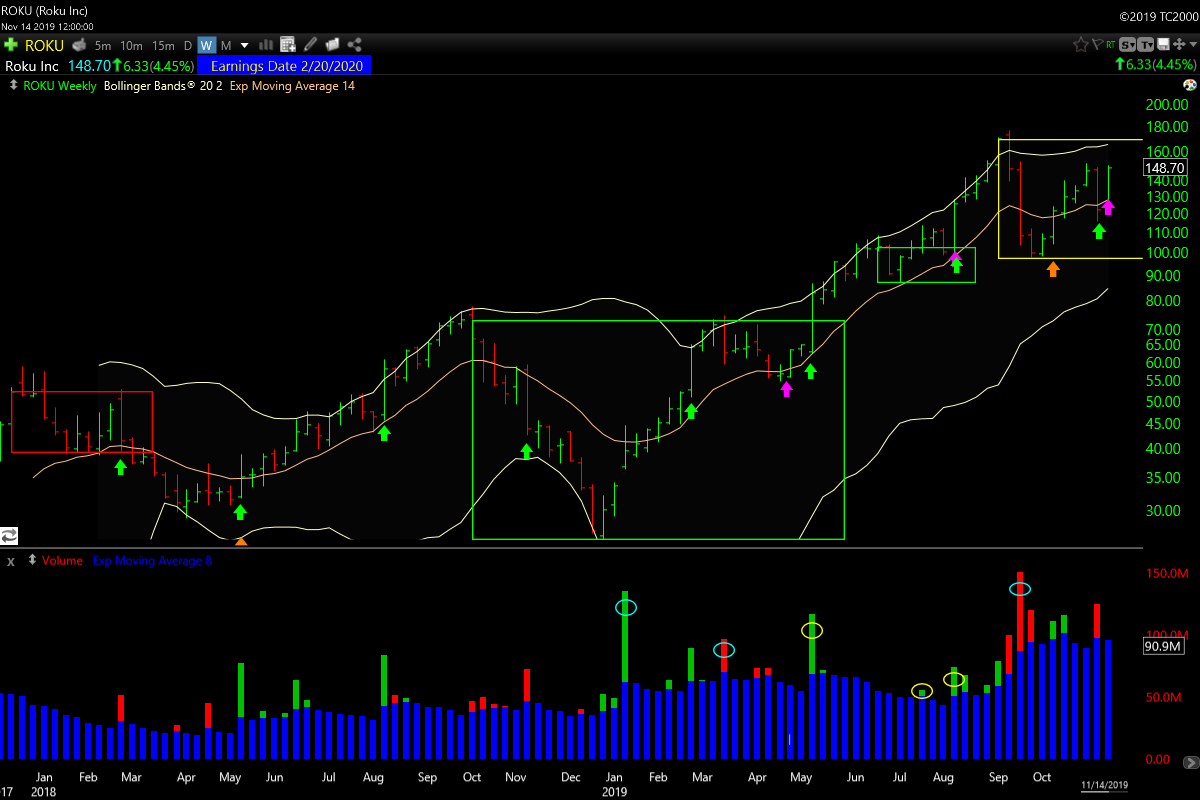The height and width of the screenshot is (800, 1200).
Task: Open the T dropdown button
Action: [x=1145, y=44]
